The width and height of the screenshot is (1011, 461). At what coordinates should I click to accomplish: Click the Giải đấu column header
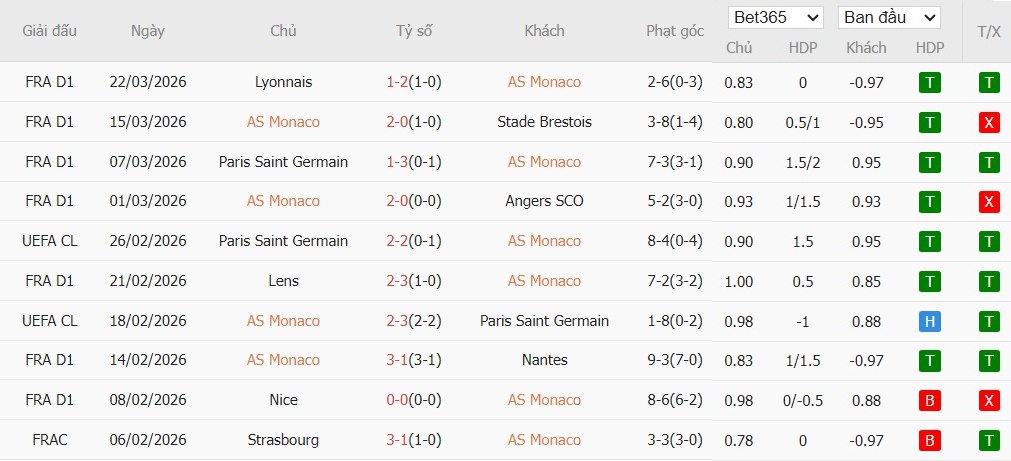click(50, 31)
